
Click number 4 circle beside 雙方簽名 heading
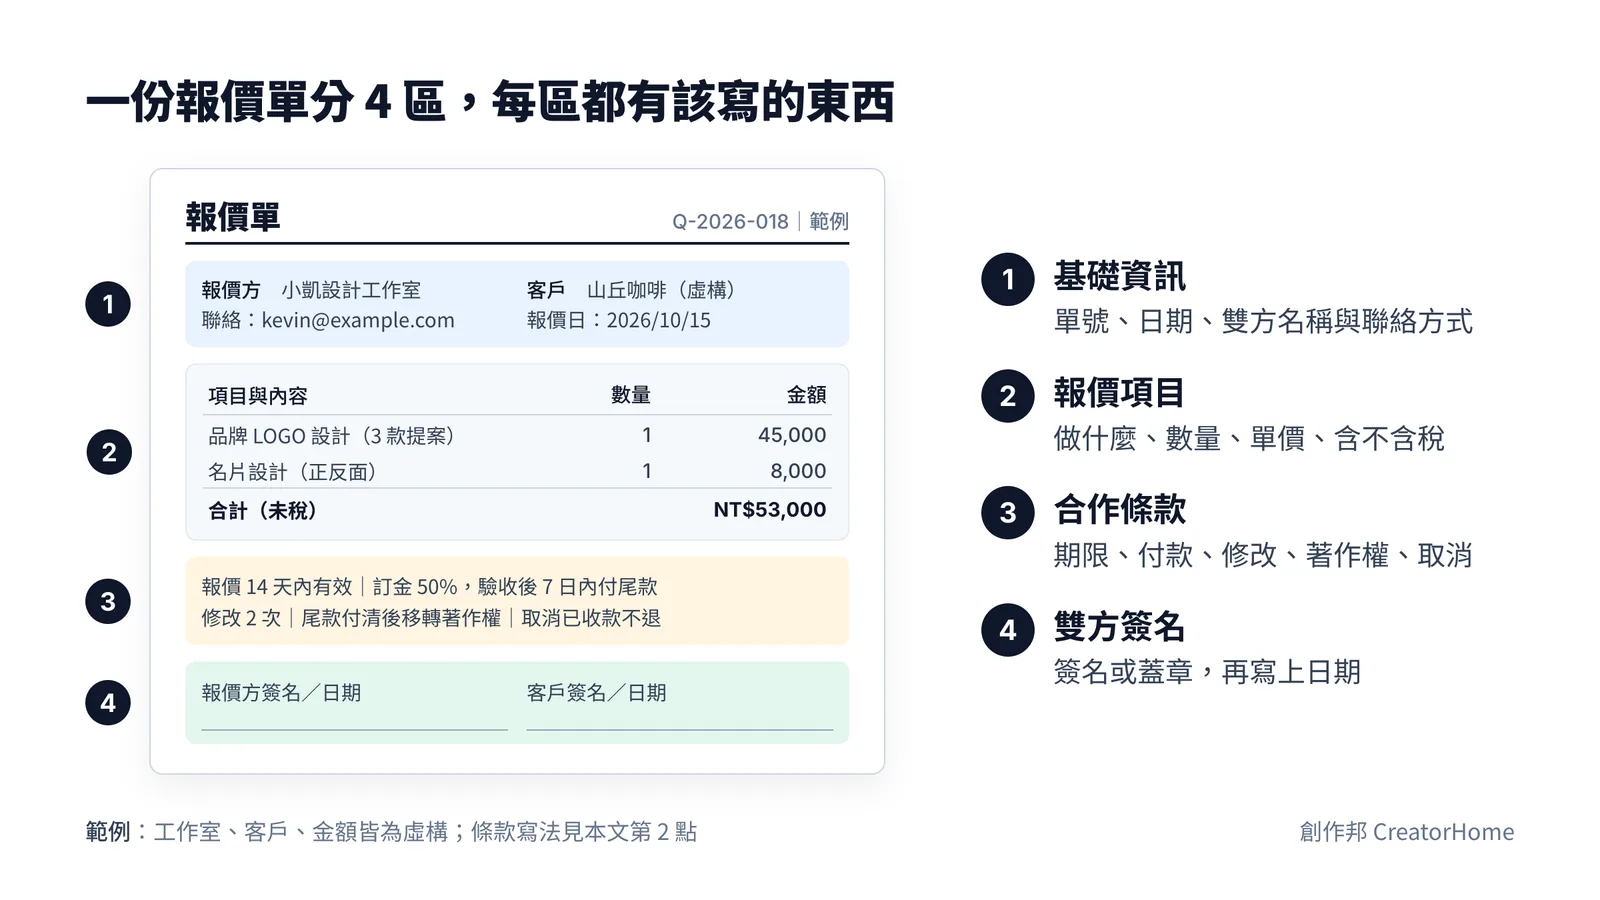click(1007, 630)
